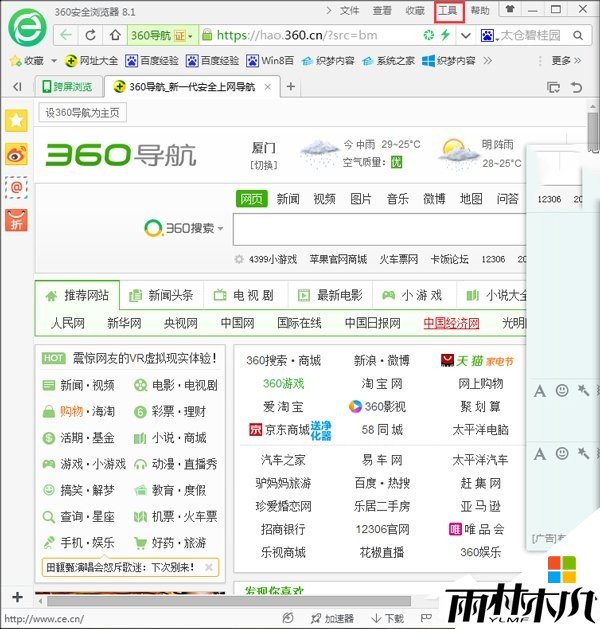Open the 收藏 menu in title bar

click(414, 11)
